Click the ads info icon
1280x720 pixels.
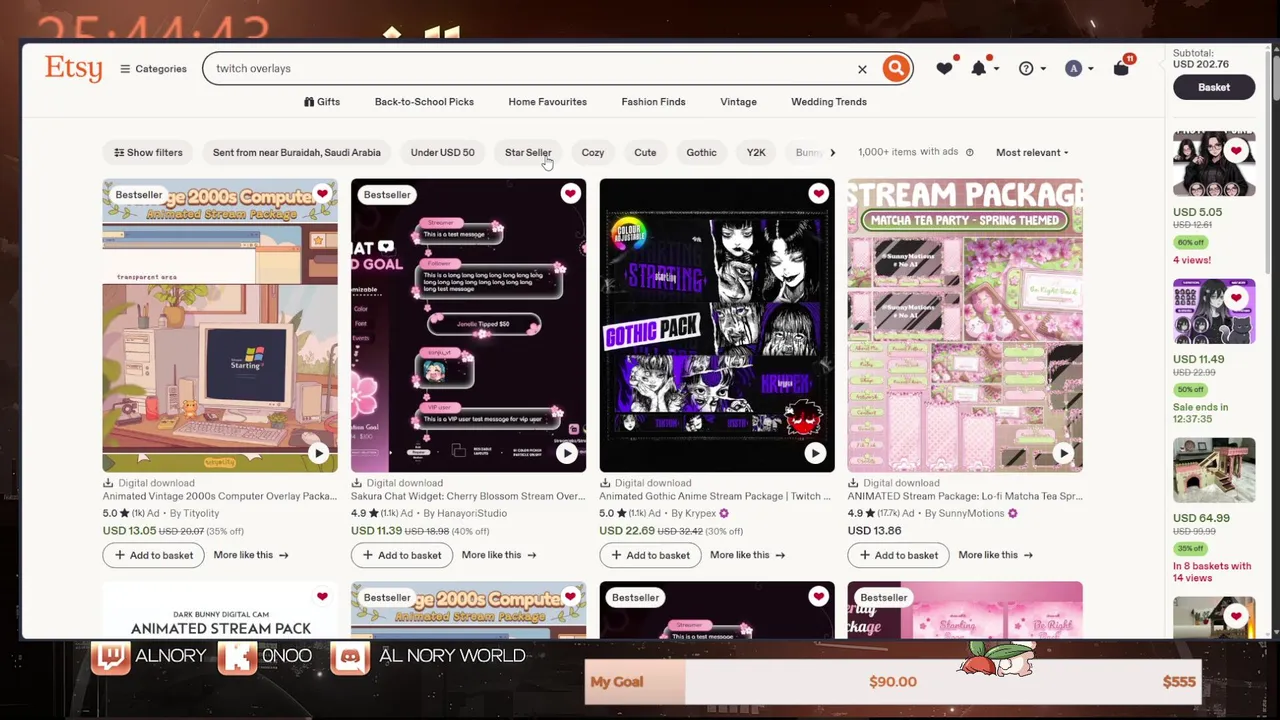[x=969, y=152]
